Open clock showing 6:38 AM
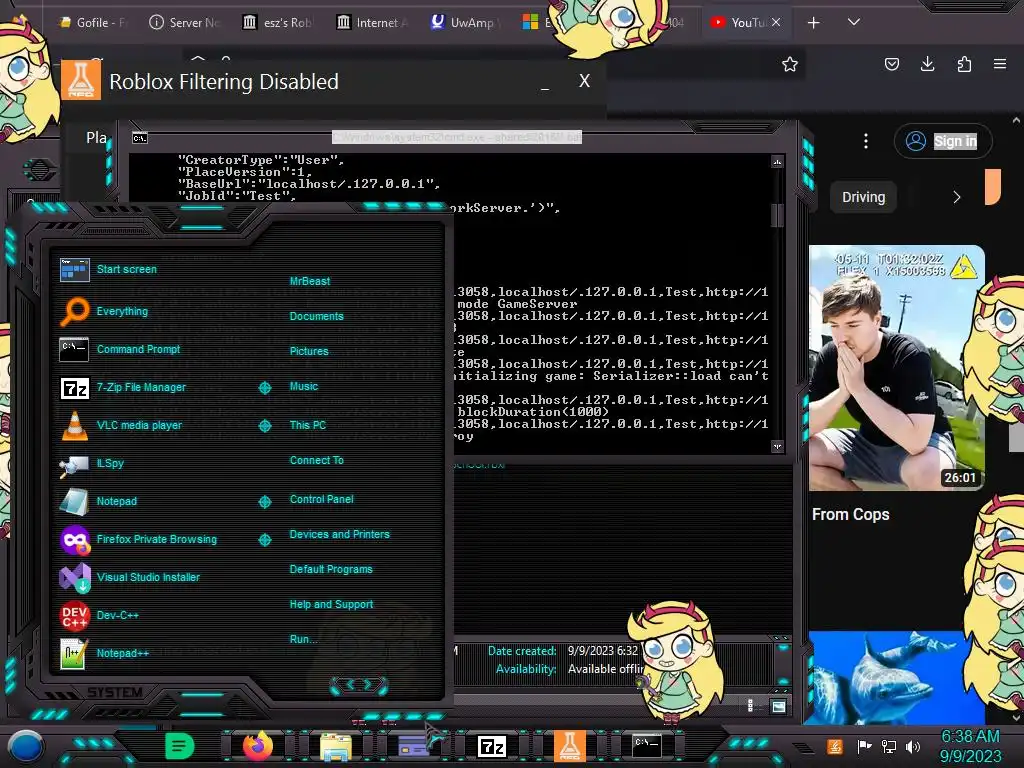The height and width of the screenshot is (768, 1024). pos(970,746)
